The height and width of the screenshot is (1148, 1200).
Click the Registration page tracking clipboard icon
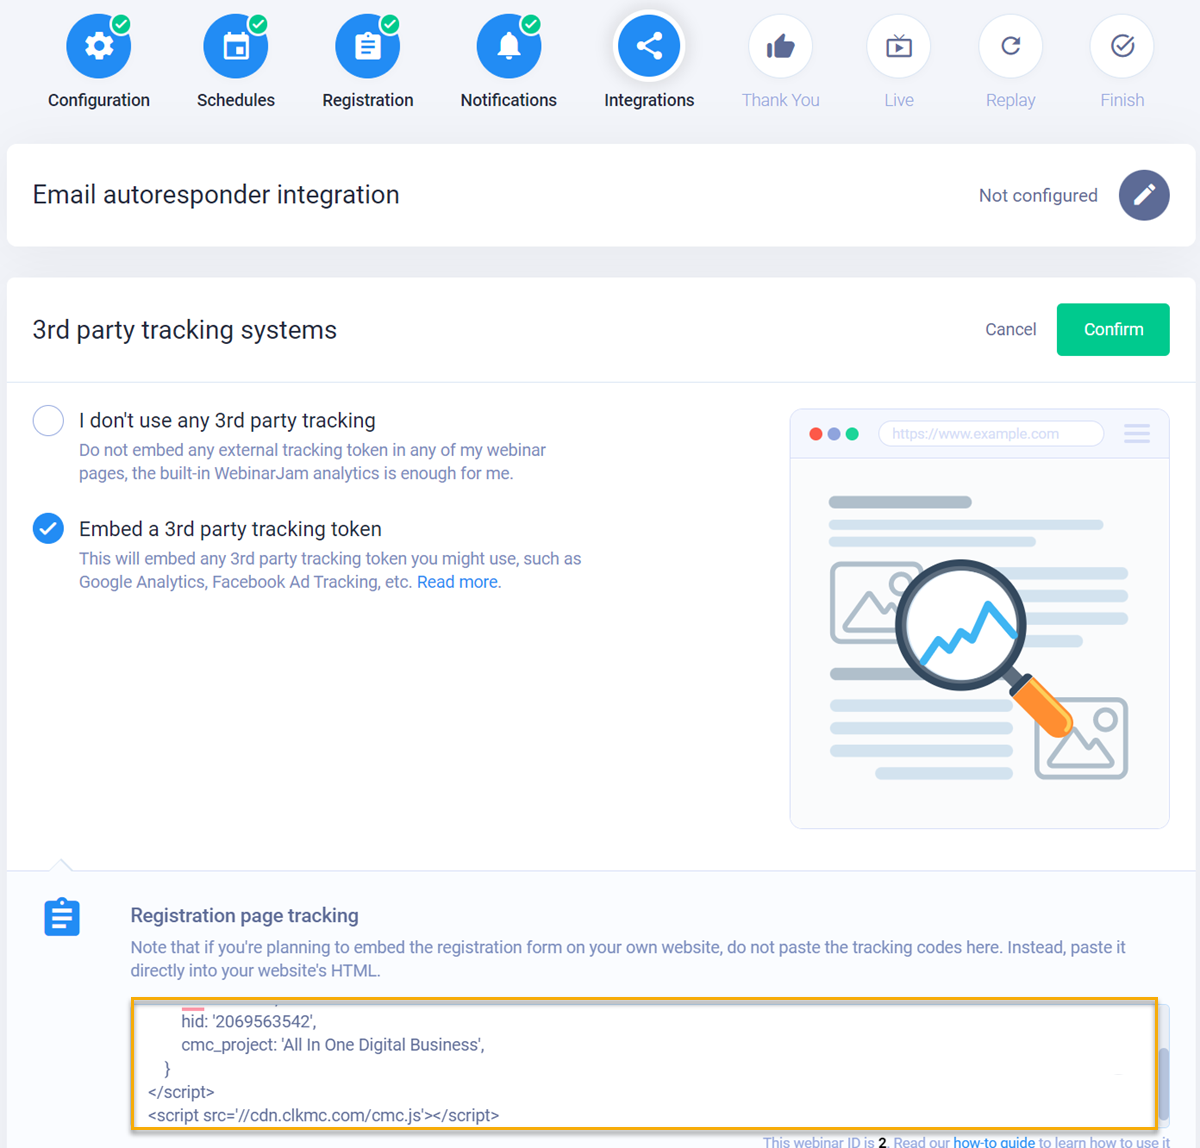[x=62, y=917]
